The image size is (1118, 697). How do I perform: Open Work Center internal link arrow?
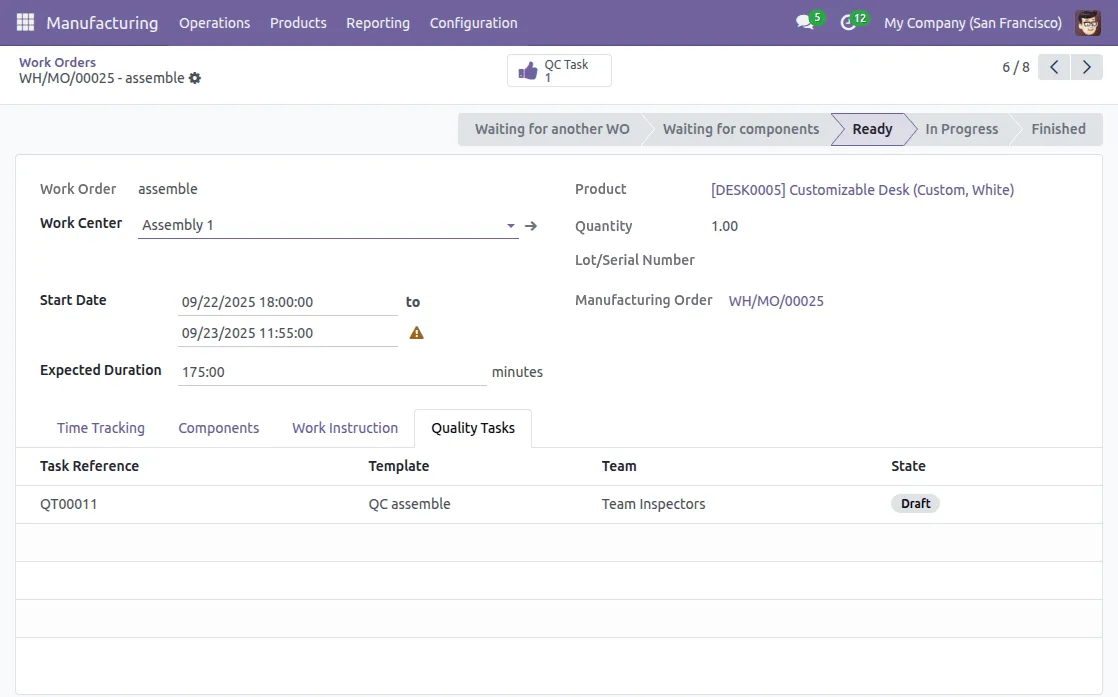(x=531, y=226)
